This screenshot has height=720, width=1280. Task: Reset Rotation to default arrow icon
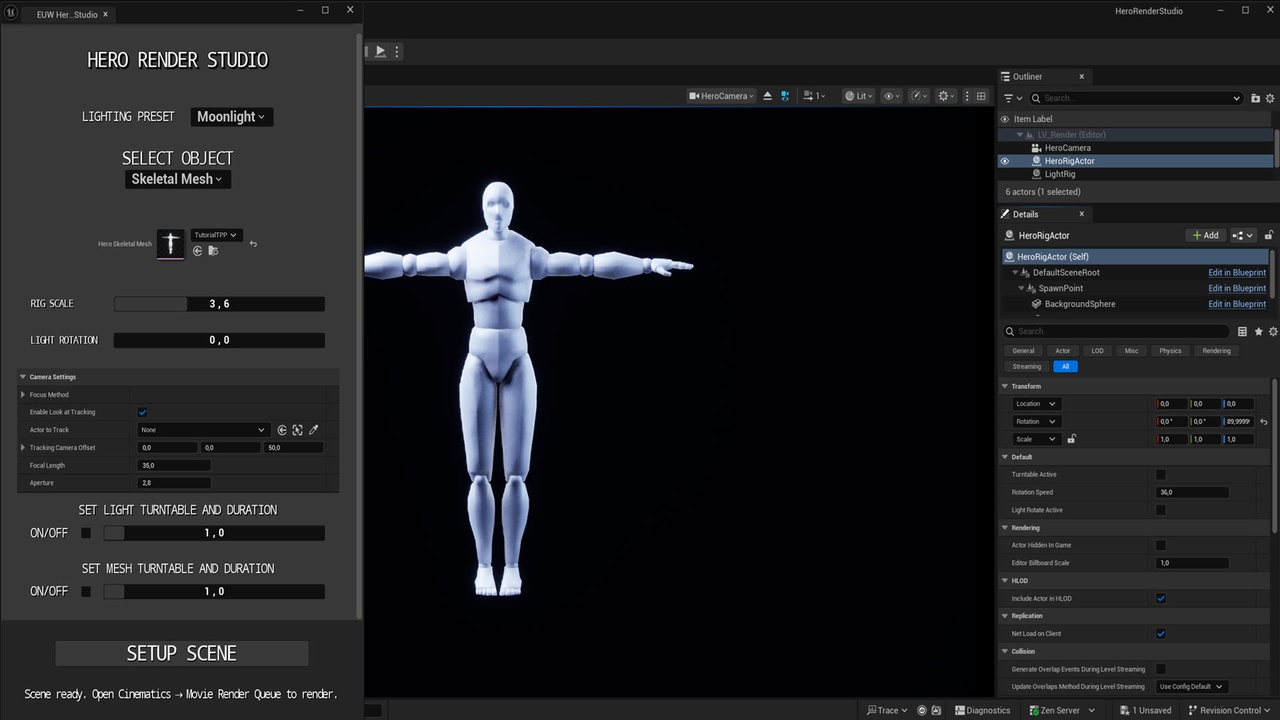tap(1264, 422)
